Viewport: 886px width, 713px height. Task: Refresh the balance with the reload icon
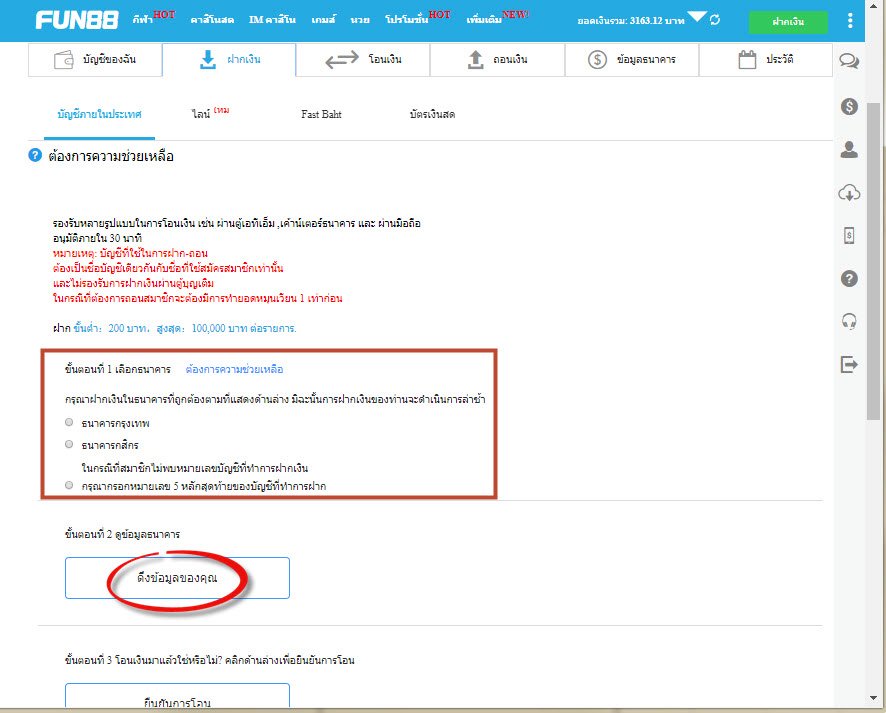(x=714, y=20)
